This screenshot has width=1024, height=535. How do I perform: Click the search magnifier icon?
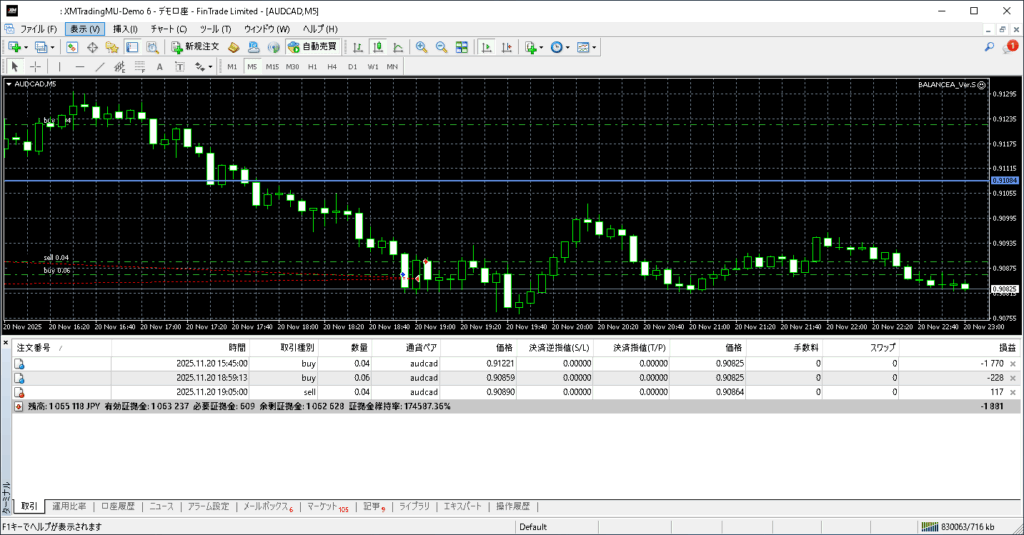click(x=990, y=47)
